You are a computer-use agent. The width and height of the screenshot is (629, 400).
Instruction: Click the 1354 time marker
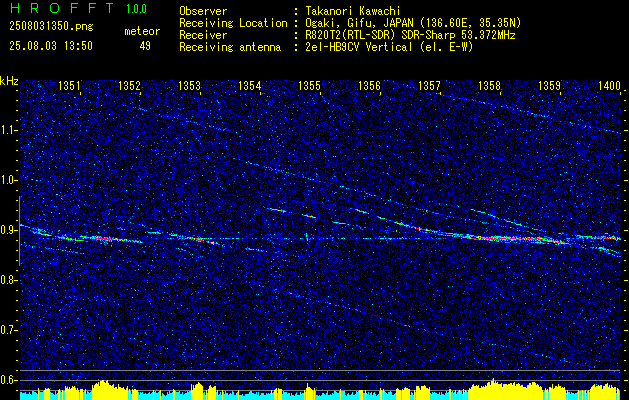click(250, 86)
